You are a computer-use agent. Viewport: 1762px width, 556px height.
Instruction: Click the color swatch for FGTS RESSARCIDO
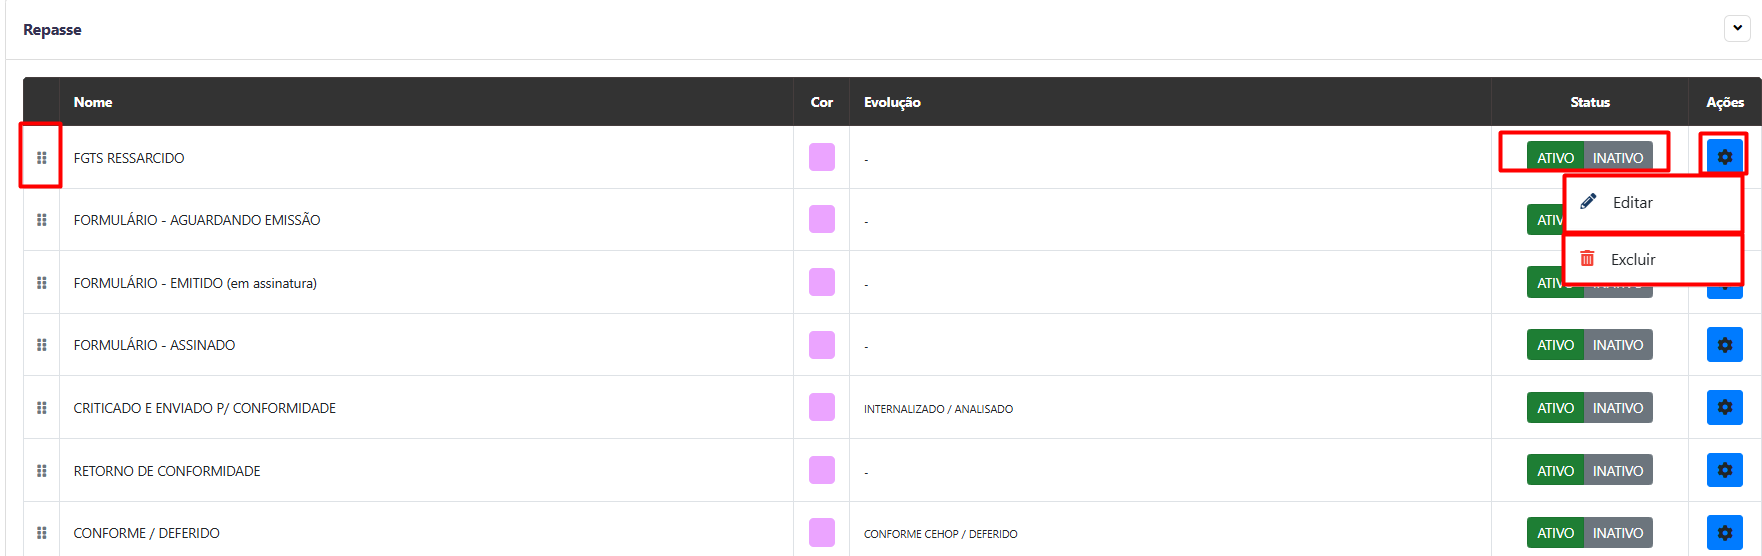click(x=822, y=157)
